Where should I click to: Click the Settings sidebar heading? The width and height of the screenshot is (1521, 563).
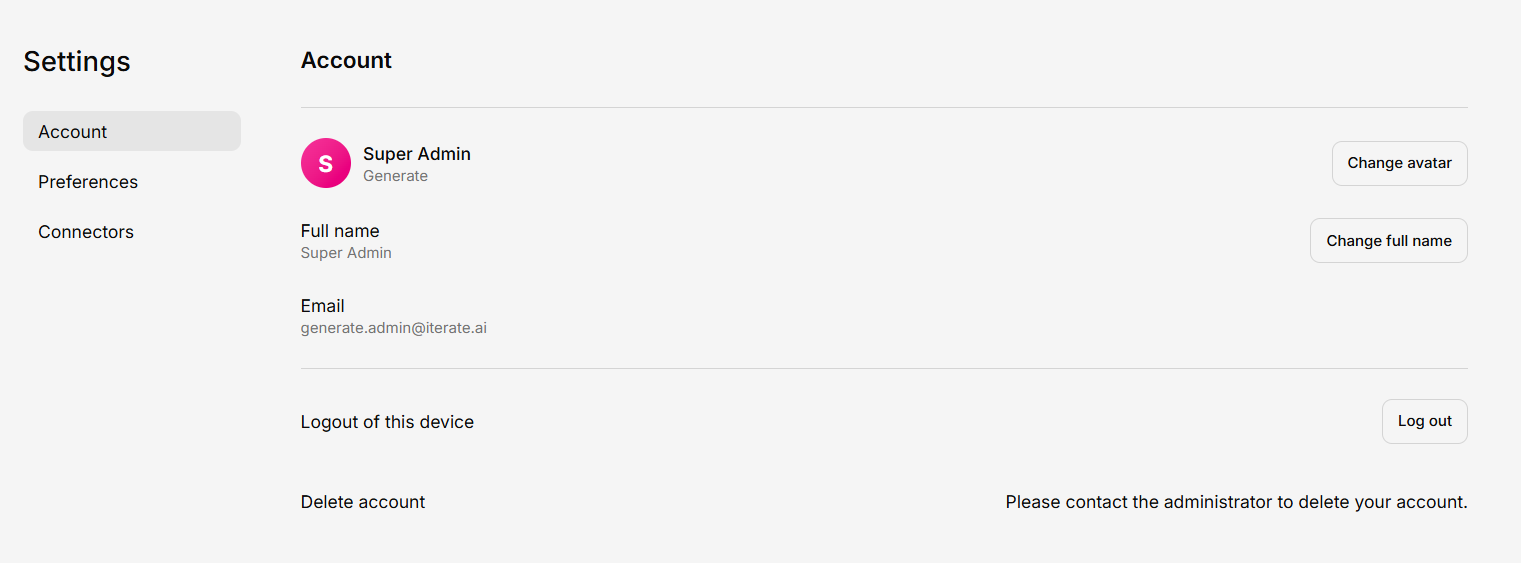[x=77, y=61]
